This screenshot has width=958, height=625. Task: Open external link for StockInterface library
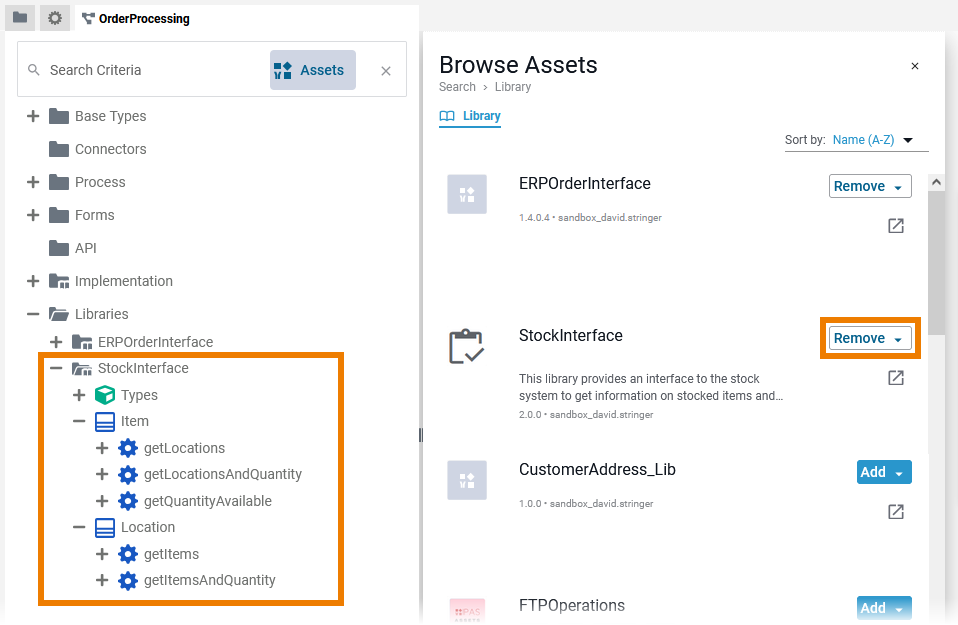(896, 378)
